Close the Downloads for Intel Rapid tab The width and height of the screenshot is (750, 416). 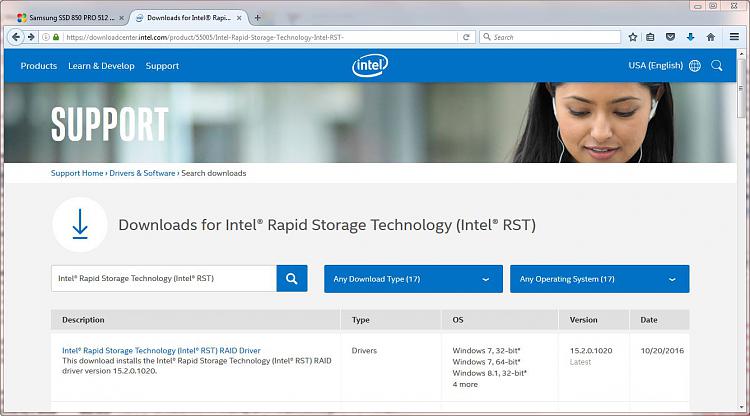(239, 18)
